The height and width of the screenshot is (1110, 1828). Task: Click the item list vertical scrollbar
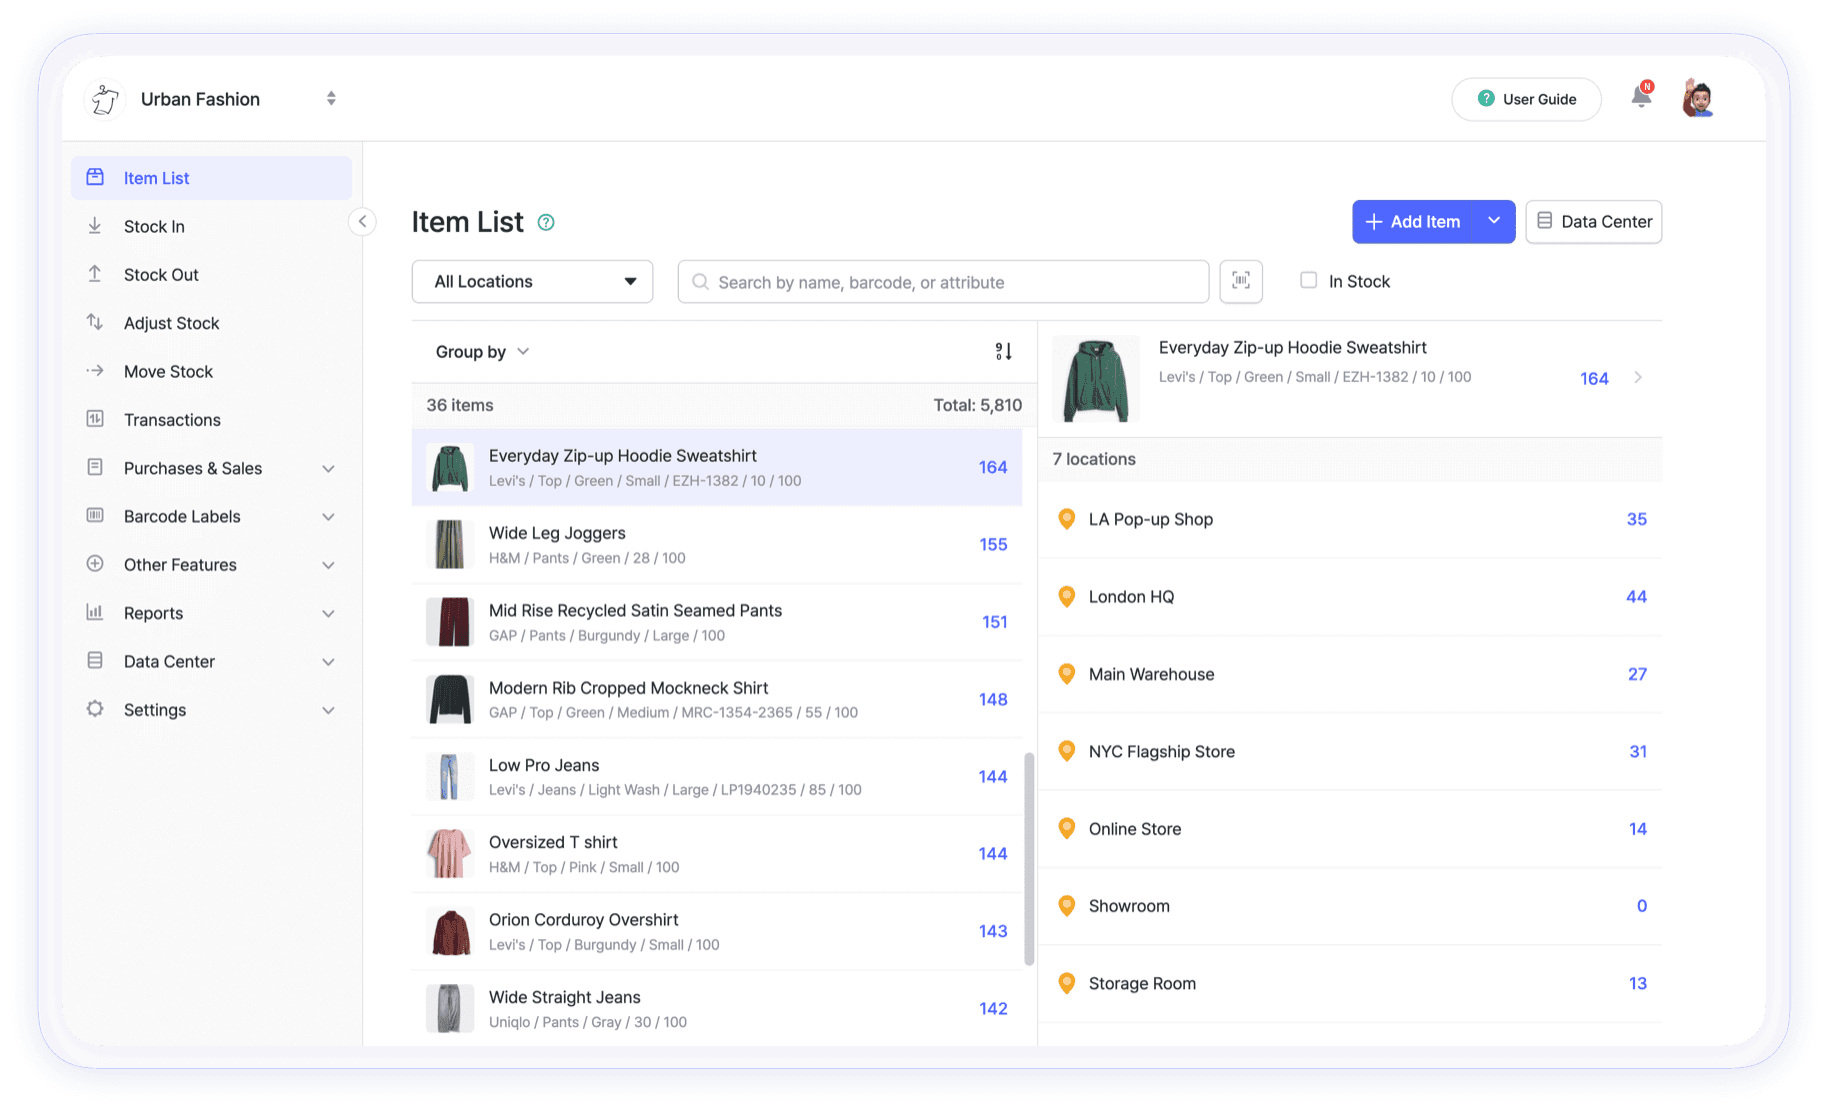(1029, 858)
